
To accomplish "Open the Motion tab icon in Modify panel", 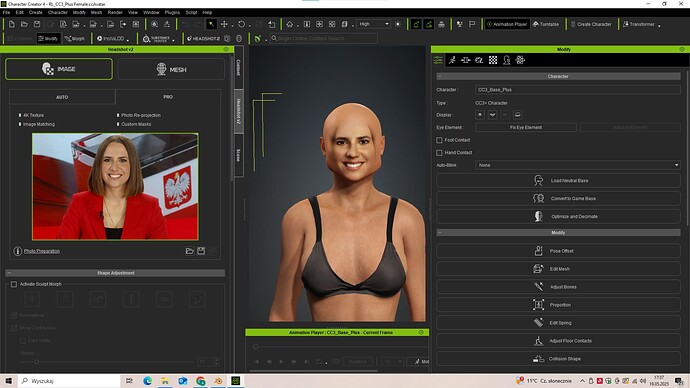I will pos(452,60).
